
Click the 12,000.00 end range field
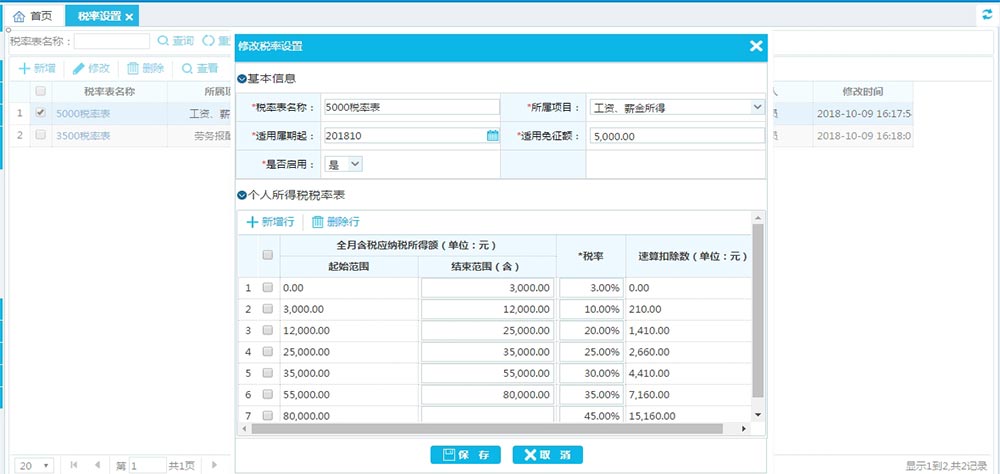point(487,309)
